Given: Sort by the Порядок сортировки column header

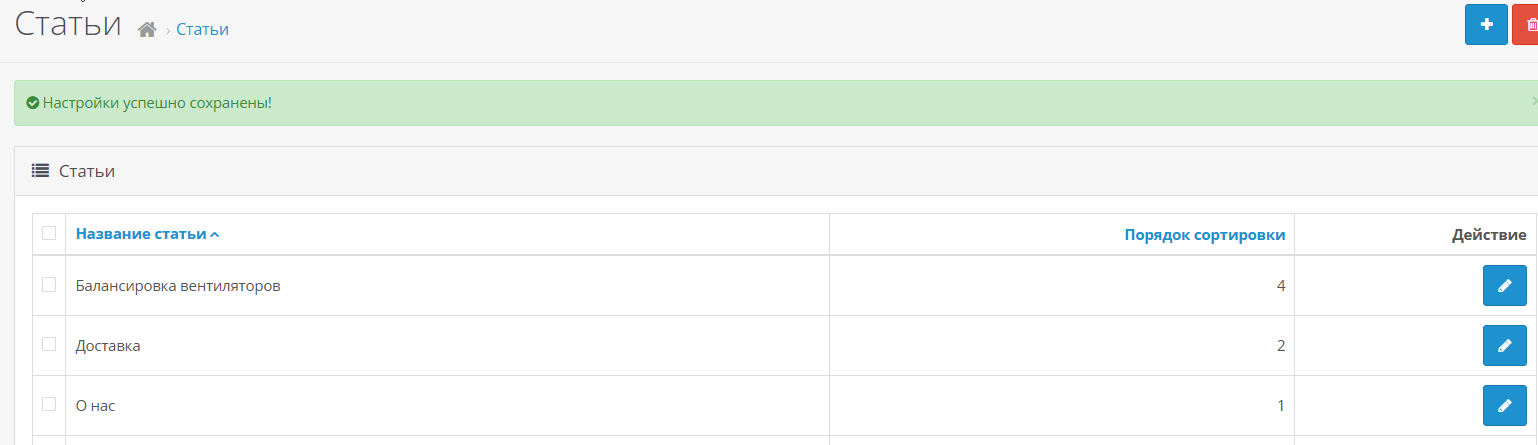Looking at the screenshot, I should pos(1204,235).
